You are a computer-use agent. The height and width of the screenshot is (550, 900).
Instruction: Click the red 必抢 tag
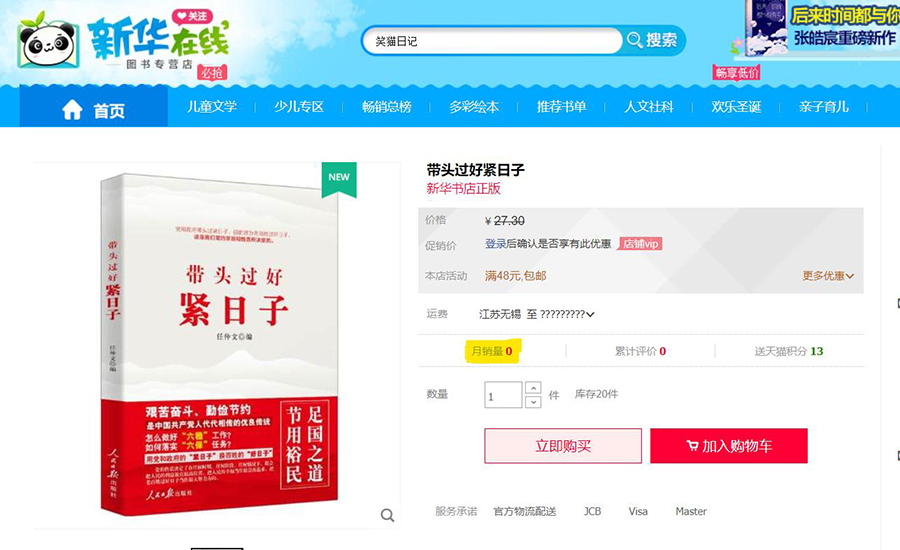[212, 72]
